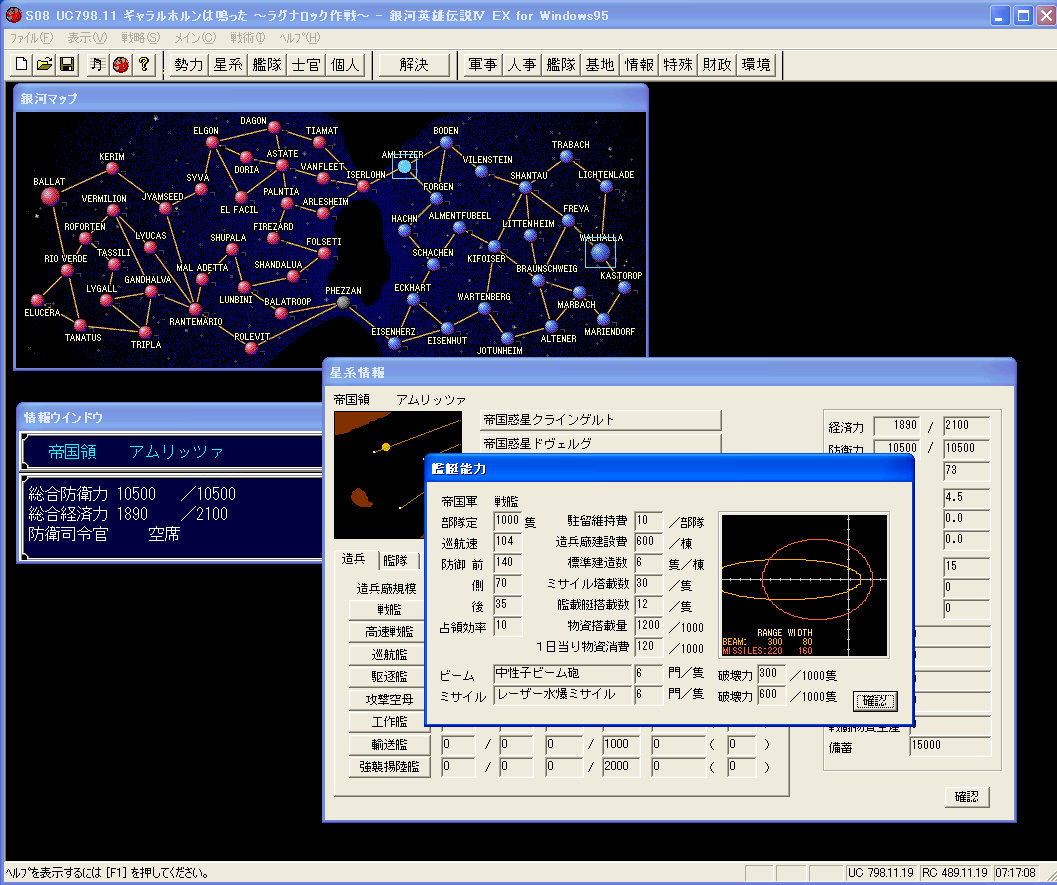Screen dimensions: 1057x885
Task: Click the 戦艦 ship type button
Action: click(x=389, y=609)
